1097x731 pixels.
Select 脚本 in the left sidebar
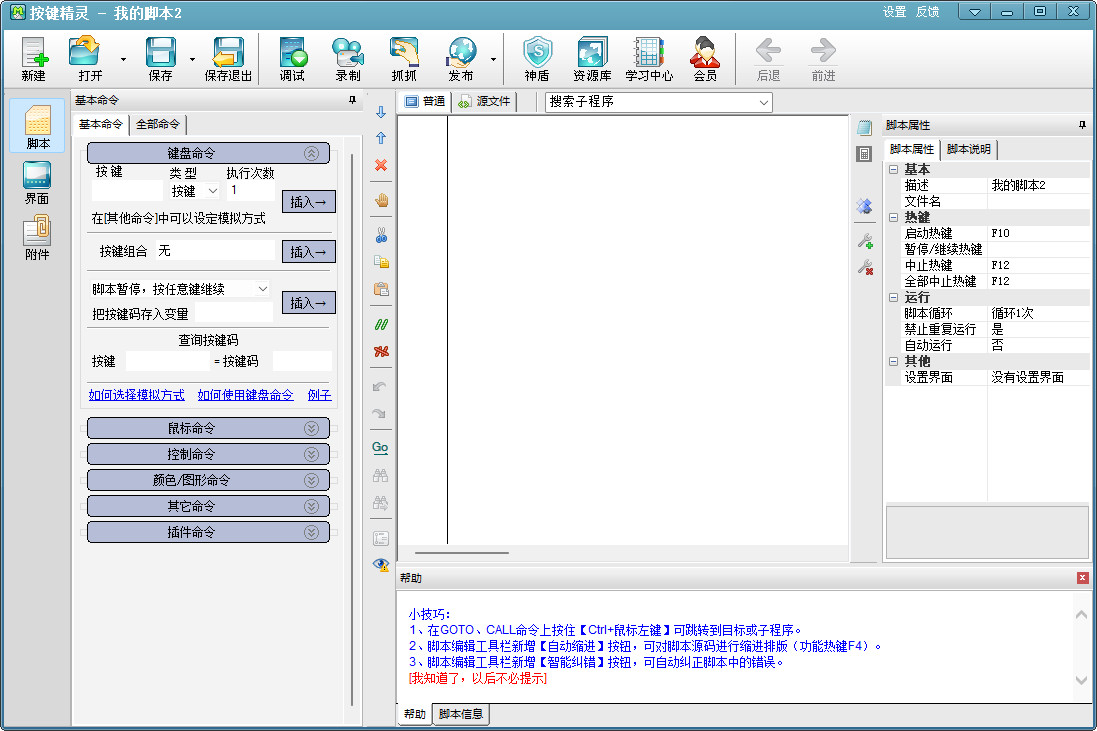point(38,126)
